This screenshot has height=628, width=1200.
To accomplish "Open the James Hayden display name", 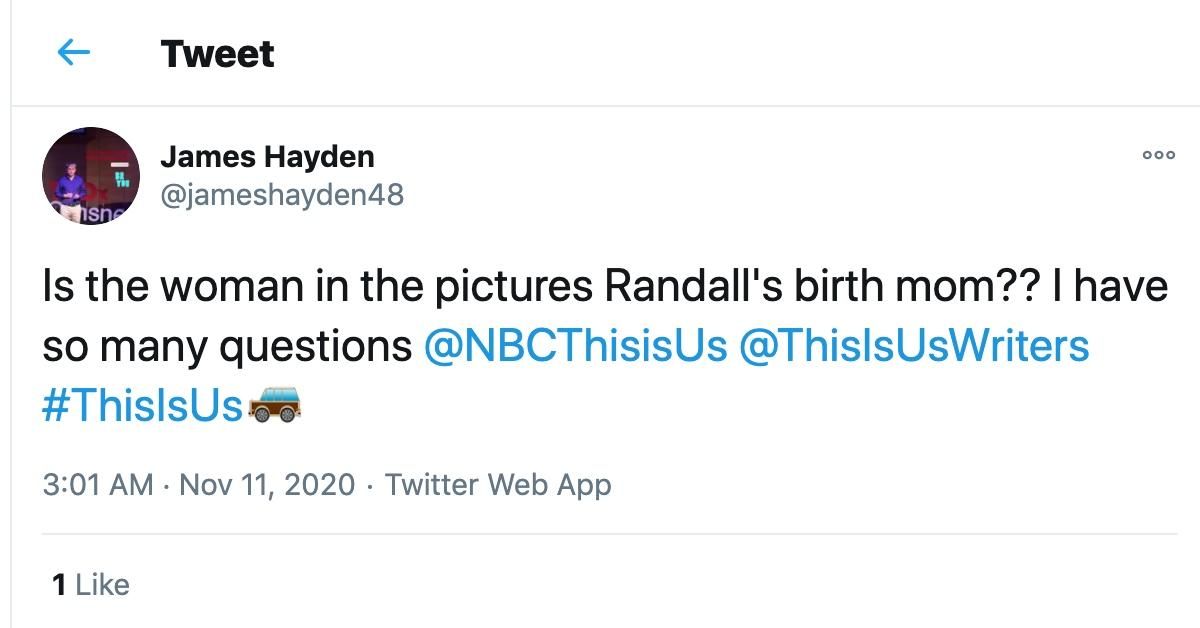I will (x=268, y=157).
